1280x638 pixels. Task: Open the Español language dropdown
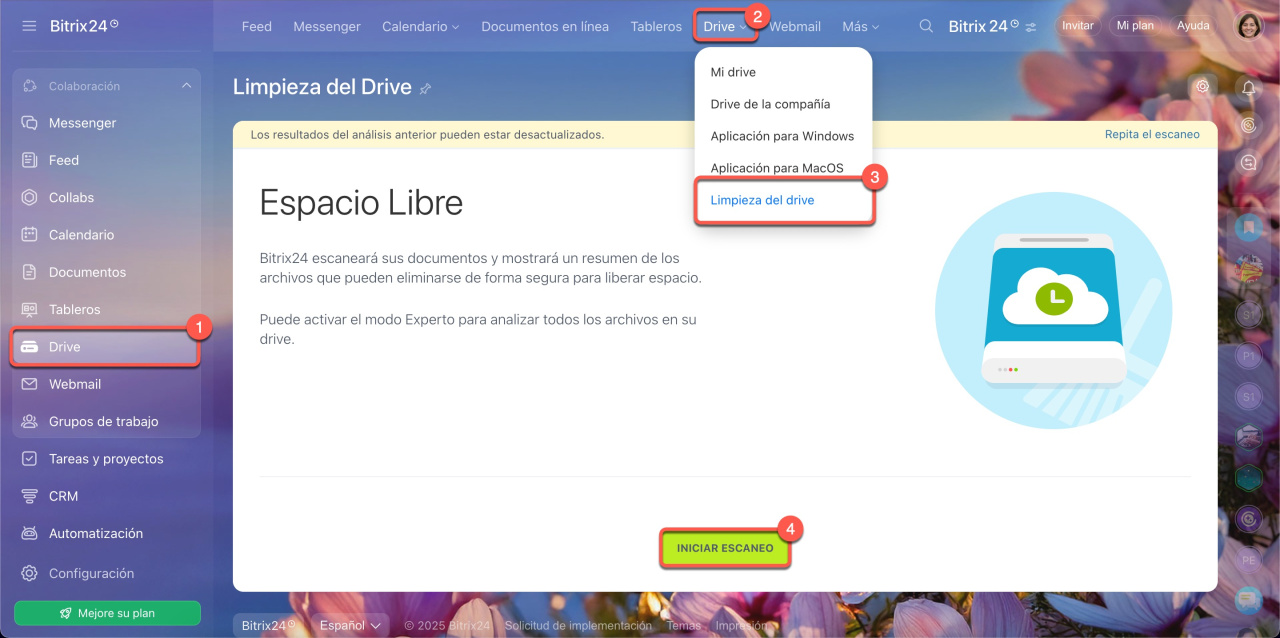pos(350,625)
